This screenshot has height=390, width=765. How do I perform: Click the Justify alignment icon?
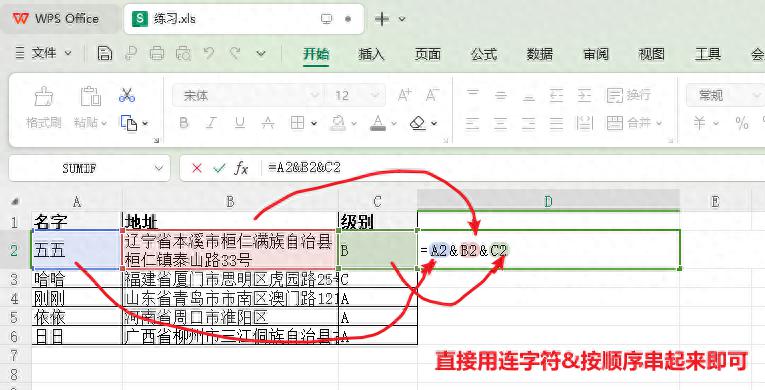tap(557, 123)
